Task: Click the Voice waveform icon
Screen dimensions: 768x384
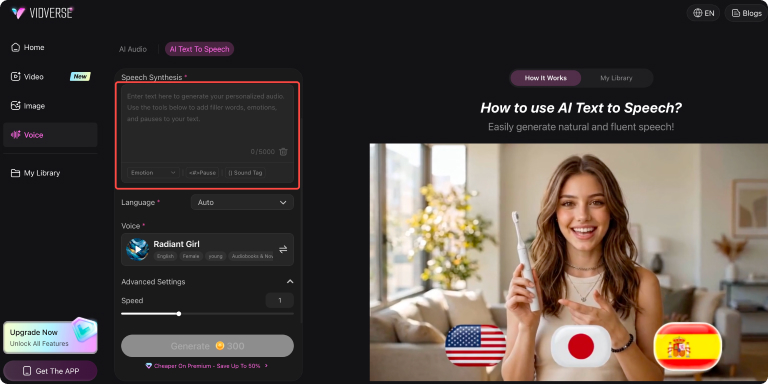Action: (16, 135)
